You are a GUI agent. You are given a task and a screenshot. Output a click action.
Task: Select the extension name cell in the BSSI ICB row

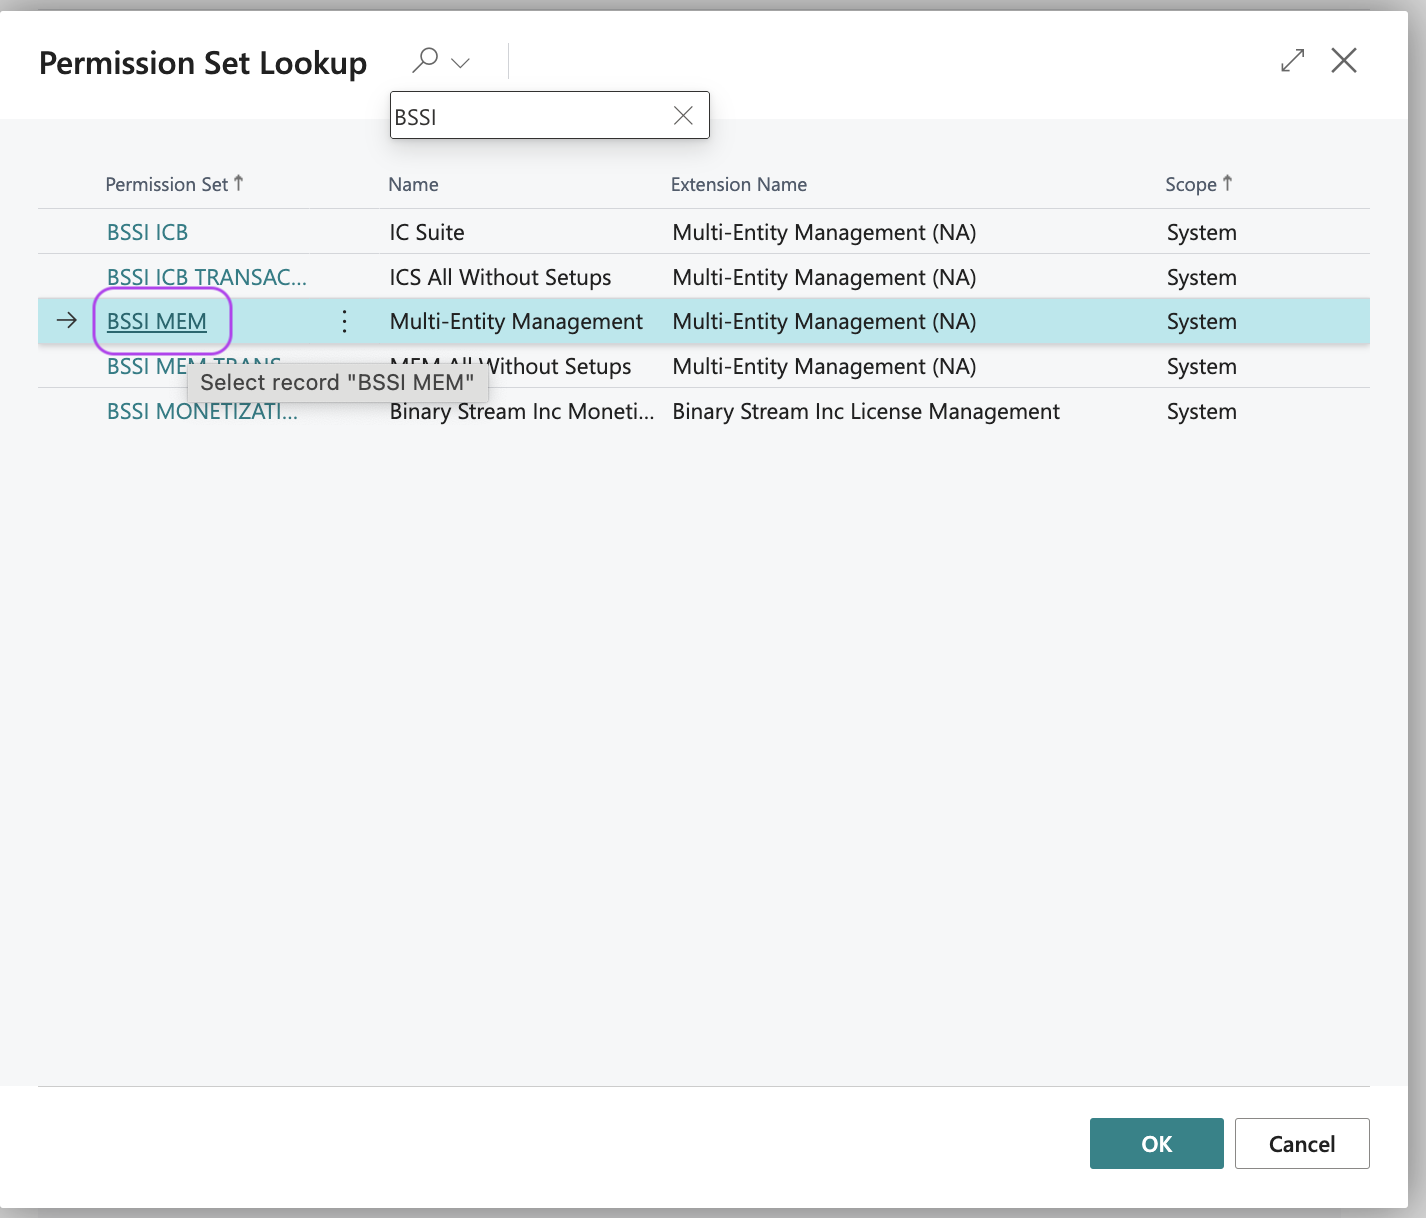[x=824, y=232]
